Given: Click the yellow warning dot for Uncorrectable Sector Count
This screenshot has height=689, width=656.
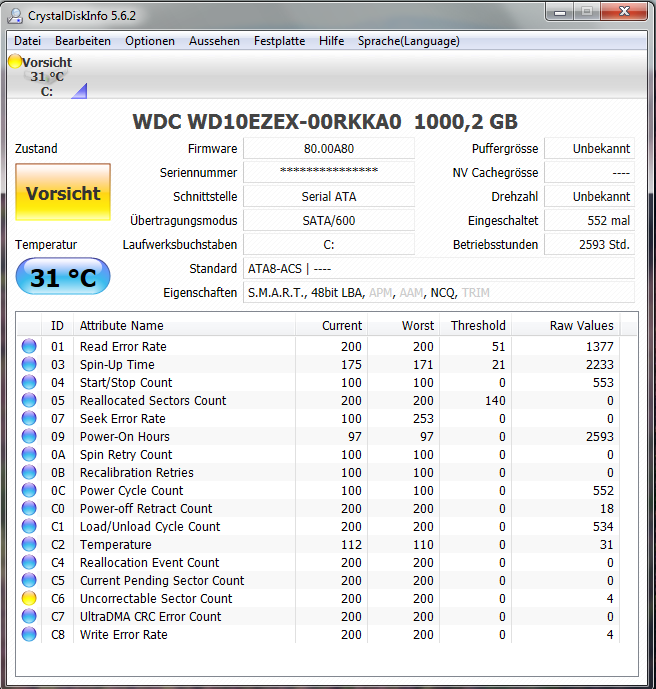Looking at the screenshot, I should click(29, 598).
